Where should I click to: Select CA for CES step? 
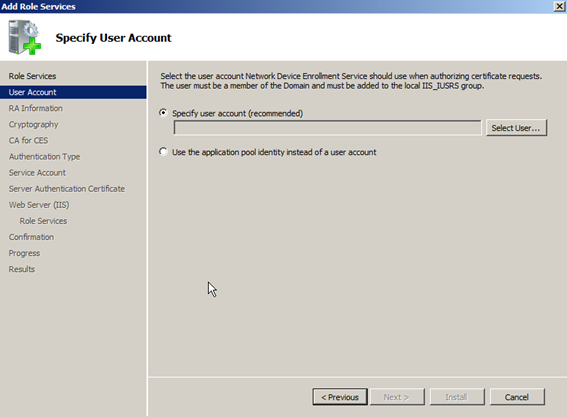pos(28,140)
